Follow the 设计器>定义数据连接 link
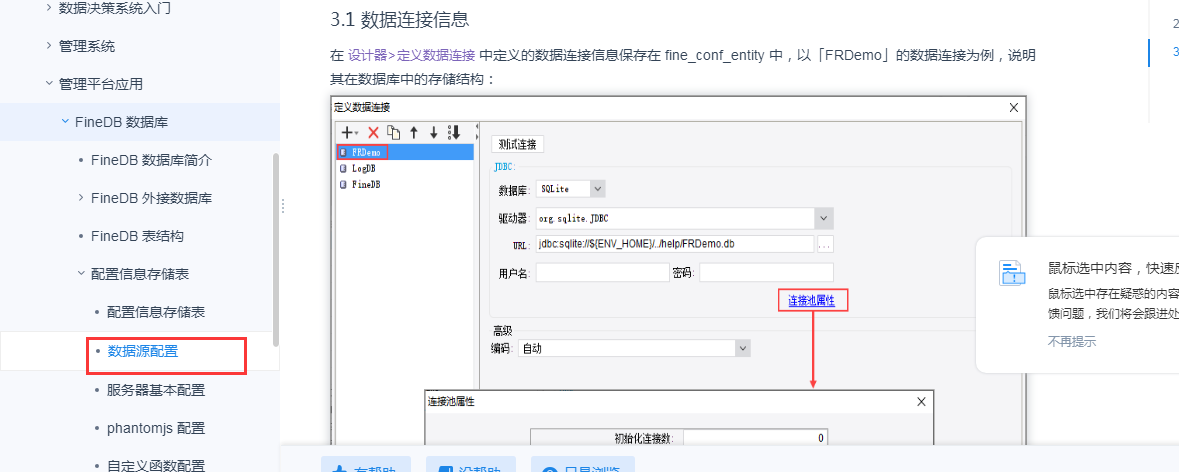Screen dimensions: 1179x472 tap(411, 55)
